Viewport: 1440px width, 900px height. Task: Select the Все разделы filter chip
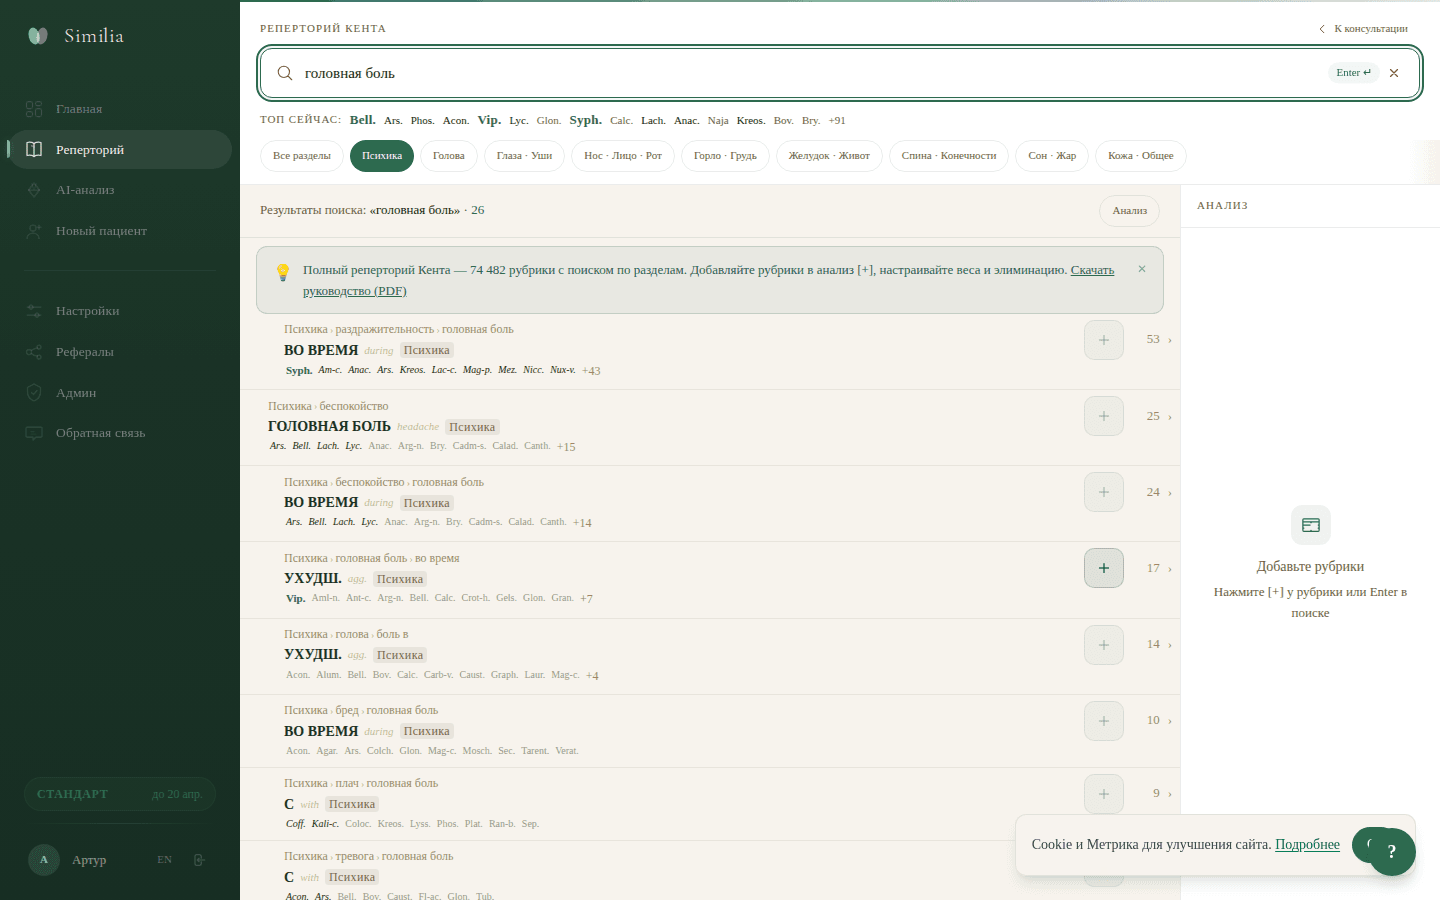pyautogui.click(x=301, y=156)
